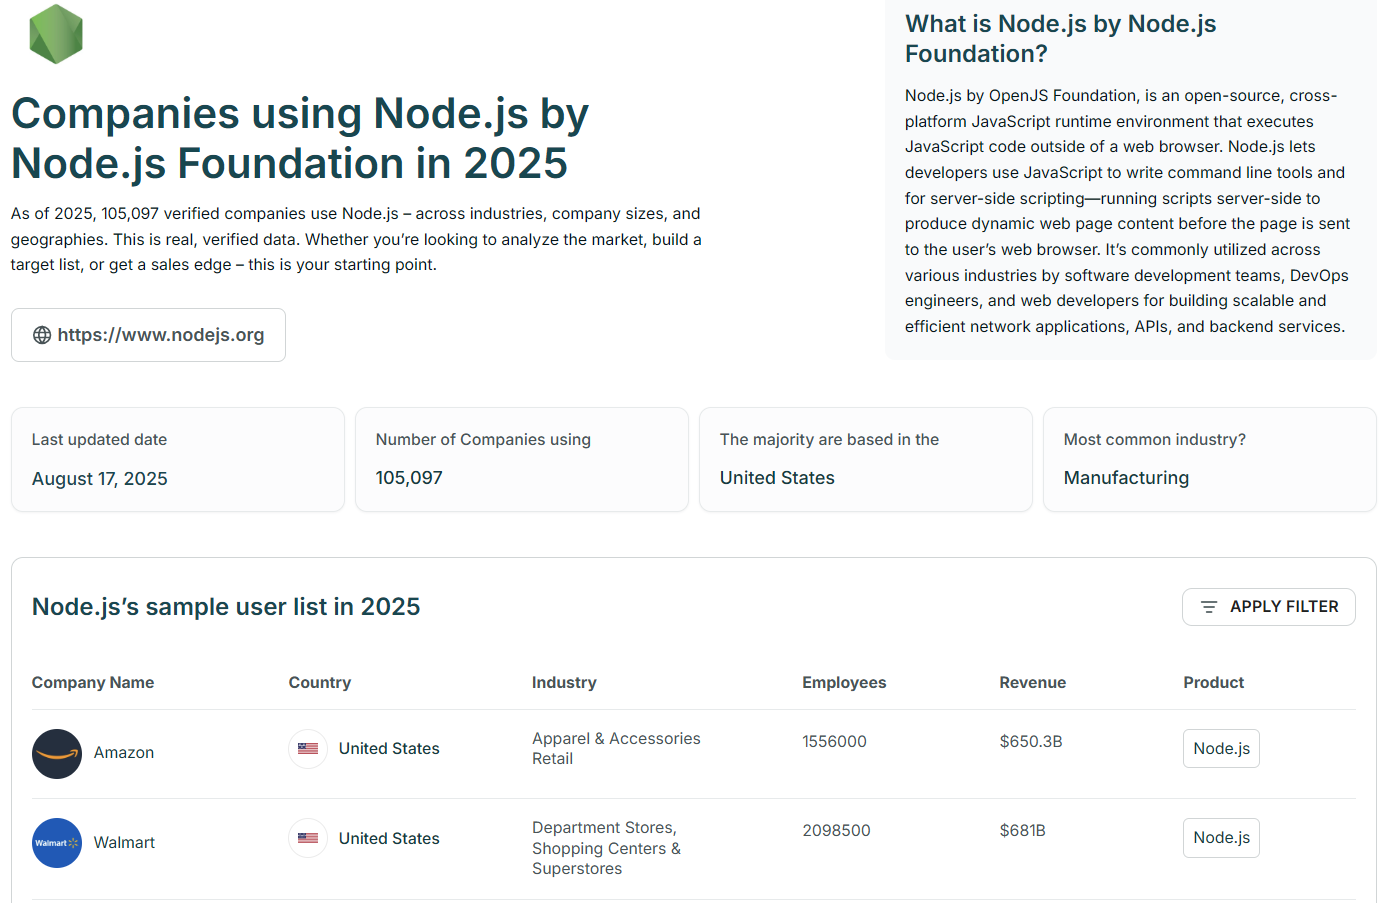Click the US flag icon in Walmart row
Image resolution: width=1387 pixels, height=903 pixels.
tap(308, 838)
